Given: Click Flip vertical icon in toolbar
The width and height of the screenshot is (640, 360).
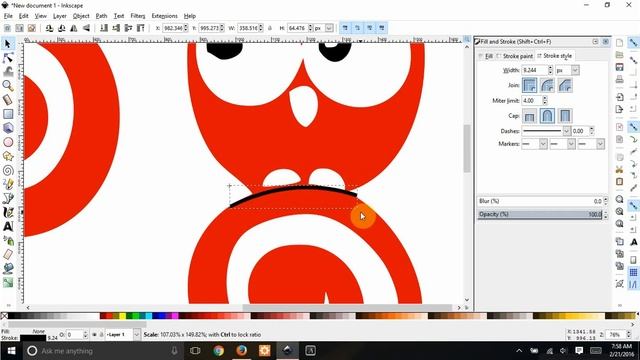Looking at the screenshot, I should tap(86, 28).
